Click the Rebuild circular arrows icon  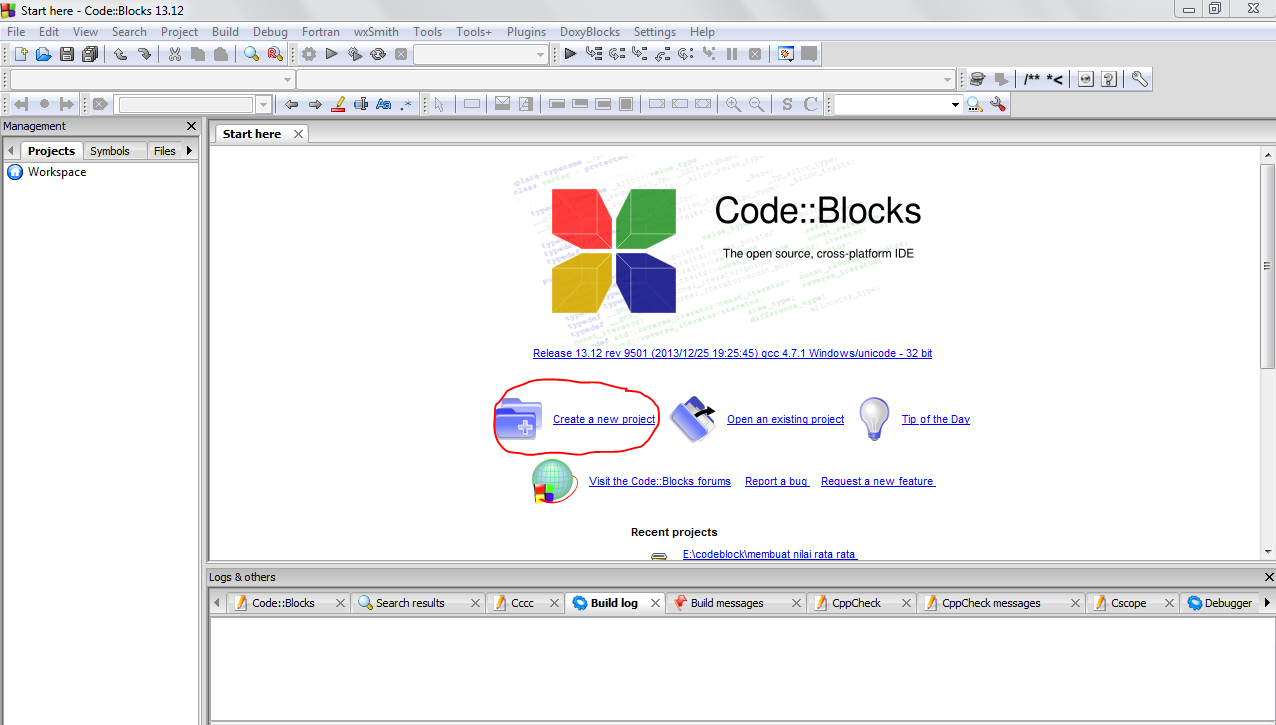pos(378,54)
